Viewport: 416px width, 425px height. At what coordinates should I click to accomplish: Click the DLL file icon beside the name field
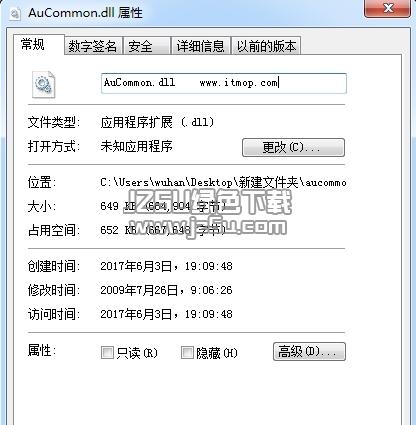pos(43,85)
